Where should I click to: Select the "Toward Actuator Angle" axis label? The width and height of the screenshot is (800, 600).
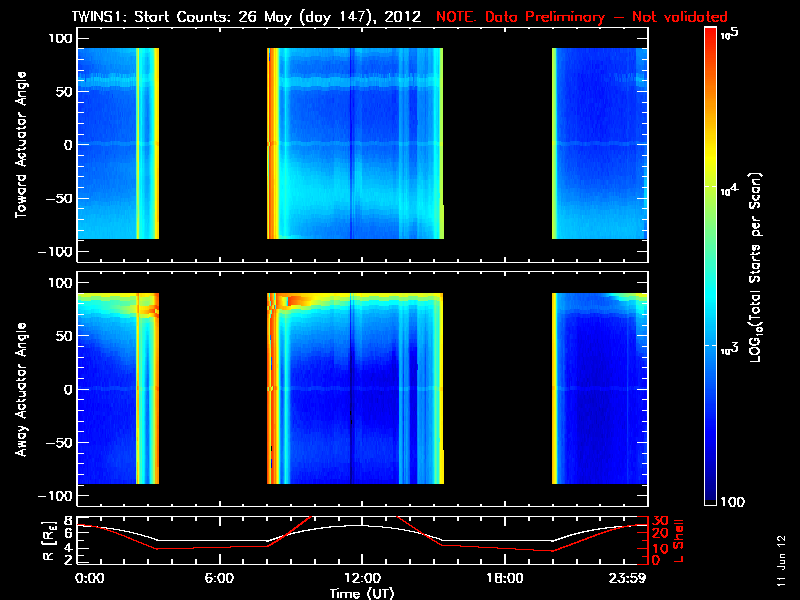click(19, 144)
